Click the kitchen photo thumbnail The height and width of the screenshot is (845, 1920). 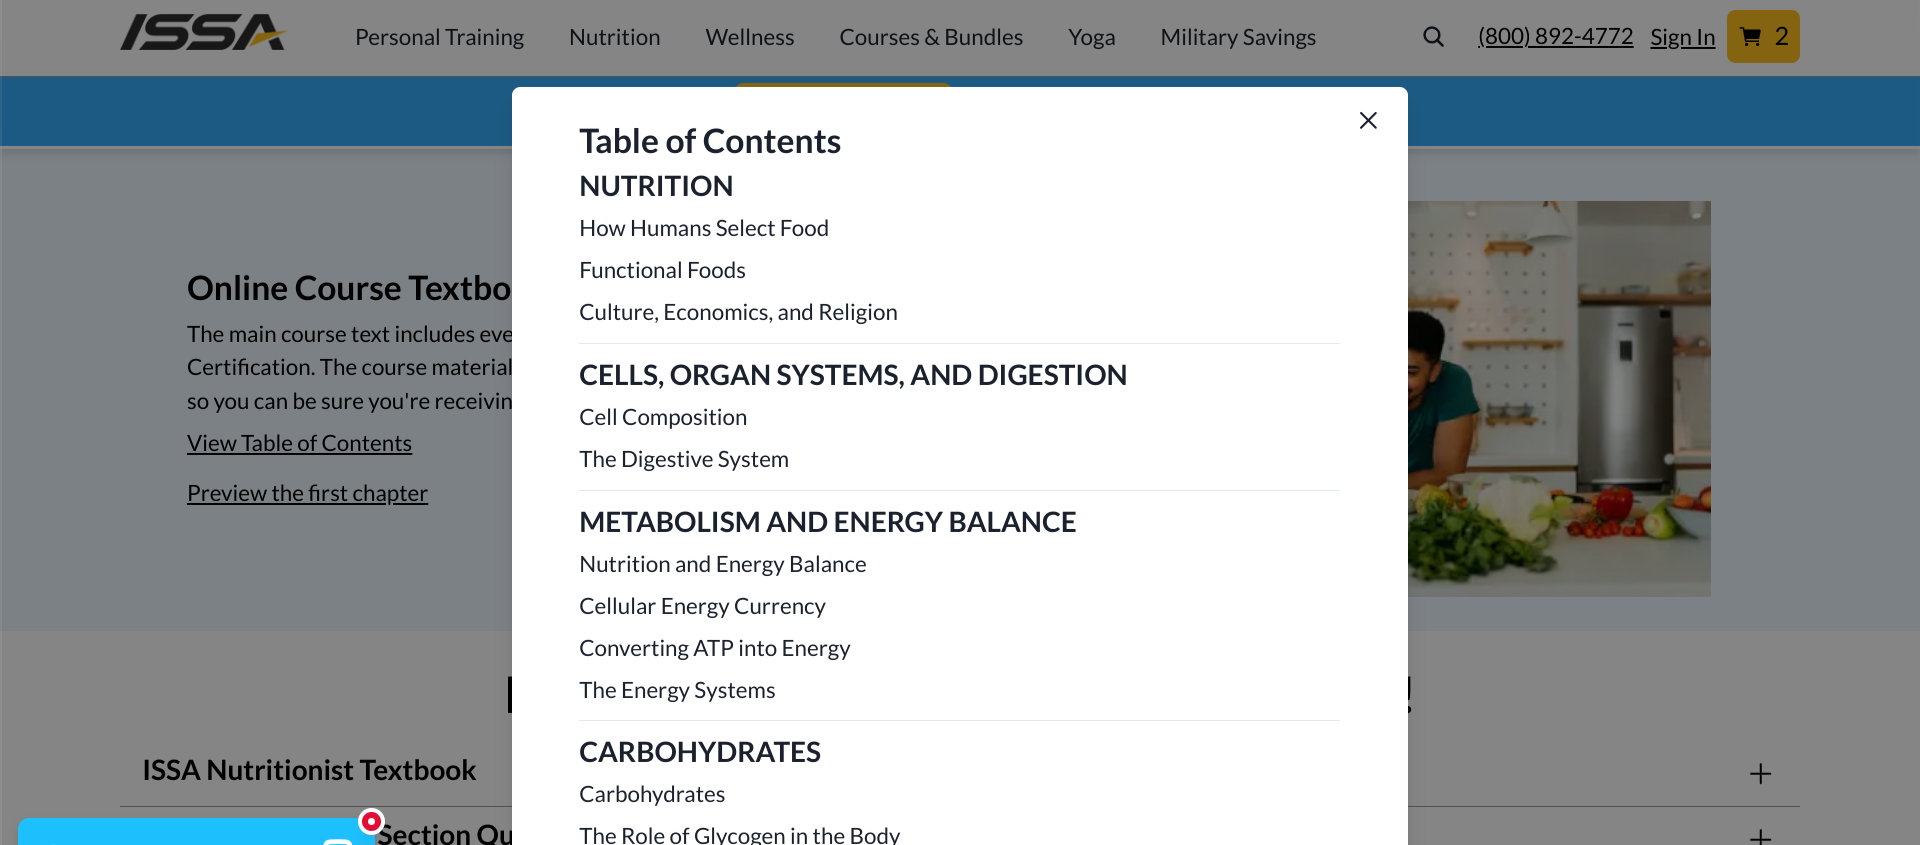click(x=1558, y=398)
